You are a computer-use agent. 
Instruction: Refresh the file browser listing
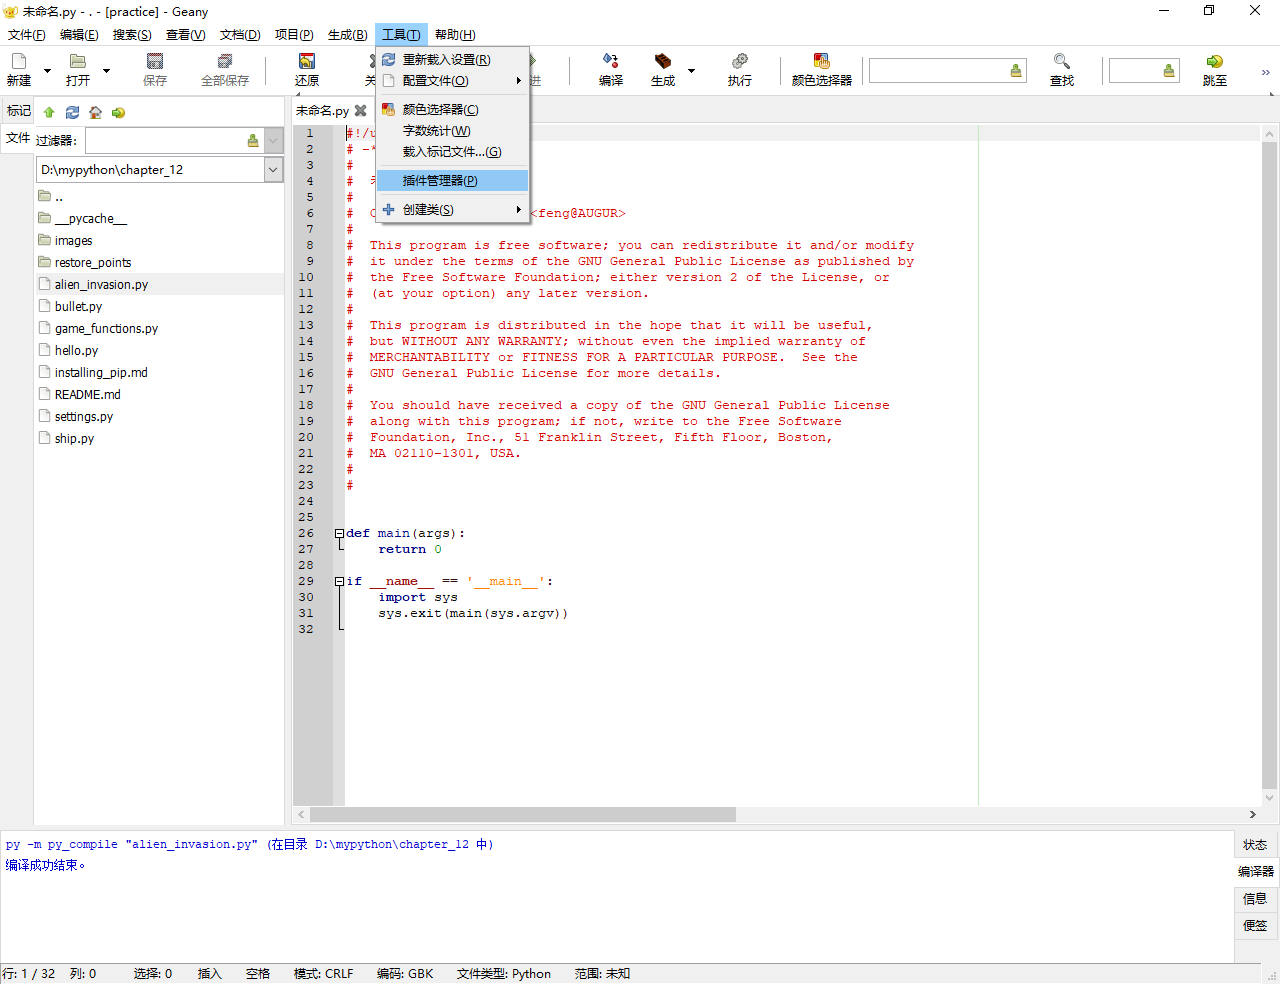(x=72, y=112)
